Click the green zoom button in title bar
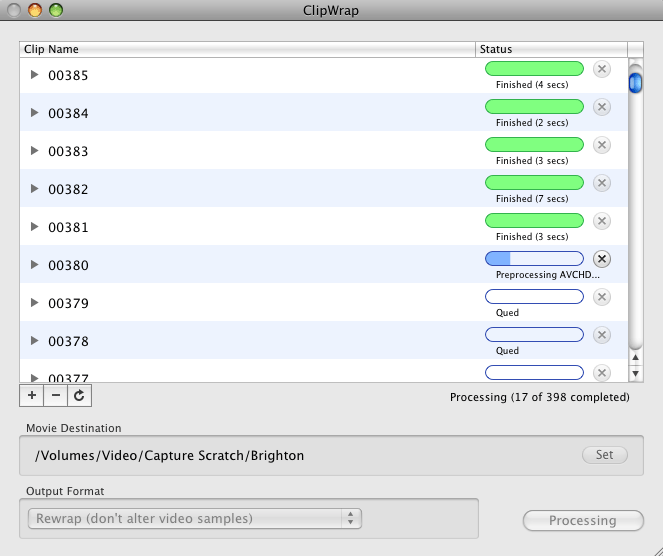This screenshot has width=663, height=556. coord(56,10)
